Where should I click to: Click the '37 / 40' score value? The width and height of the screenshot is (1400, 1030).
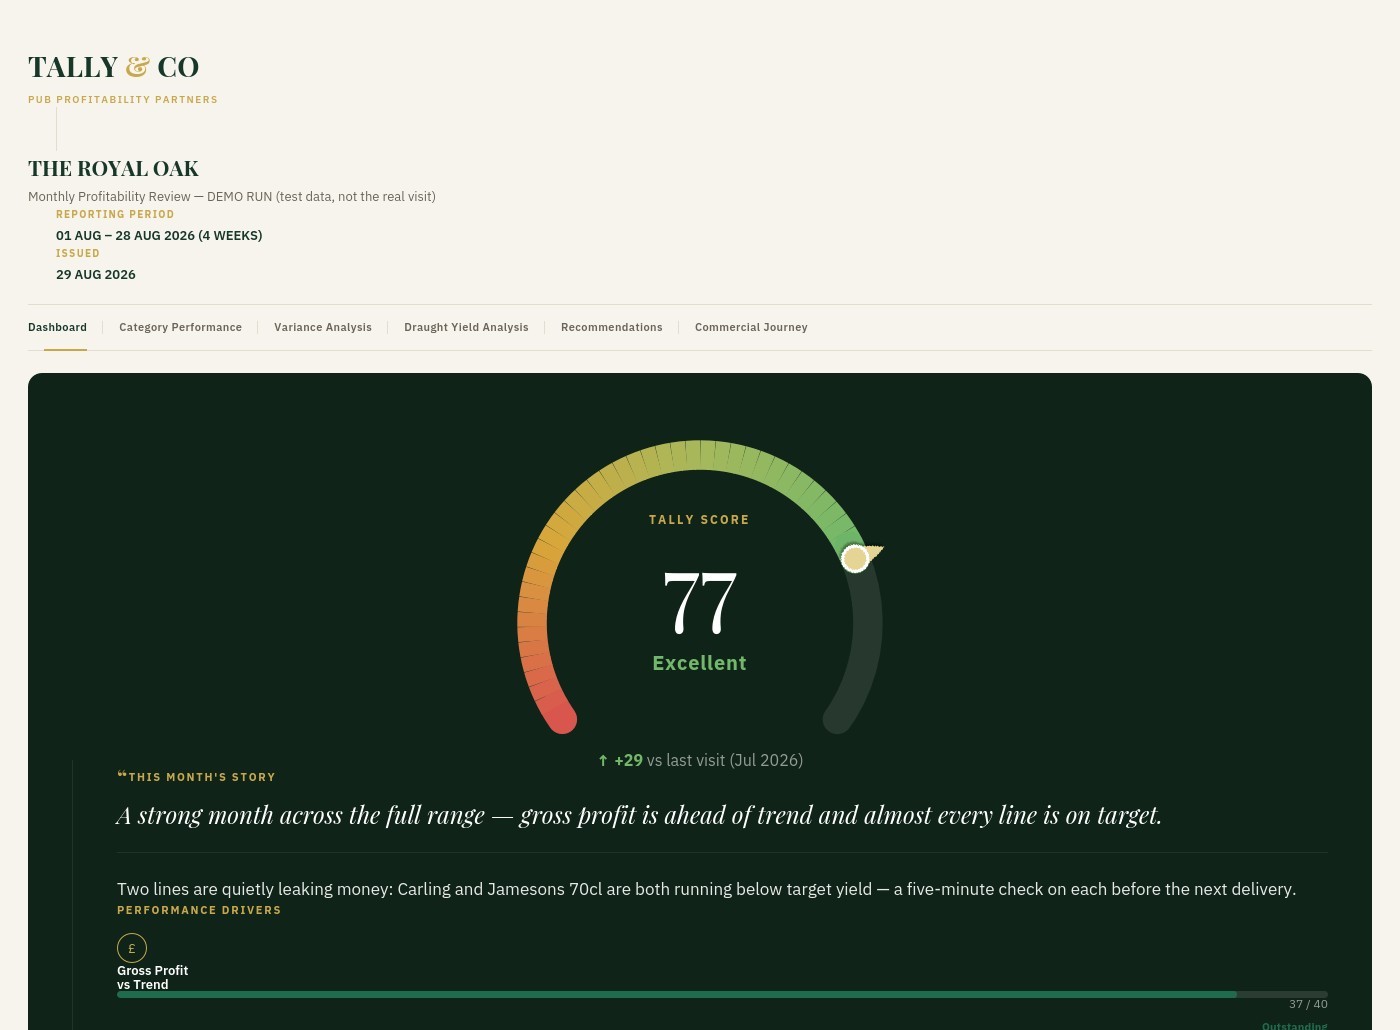pyautogui.click(x=1308, y=1004)
